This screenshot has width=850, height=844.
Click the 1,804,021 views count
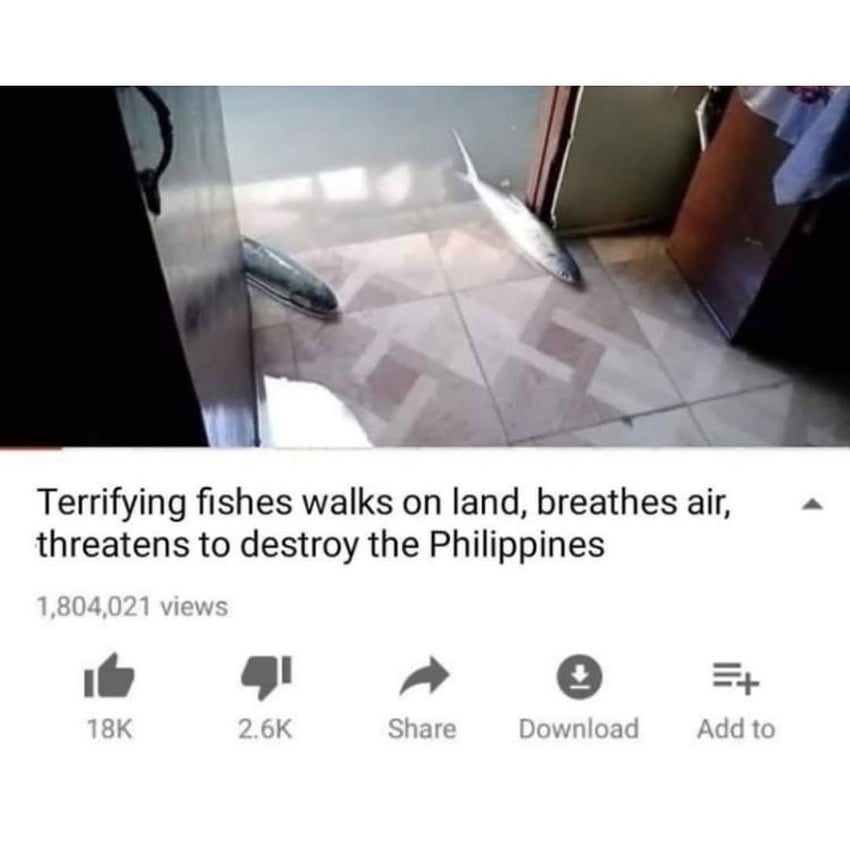132,606
